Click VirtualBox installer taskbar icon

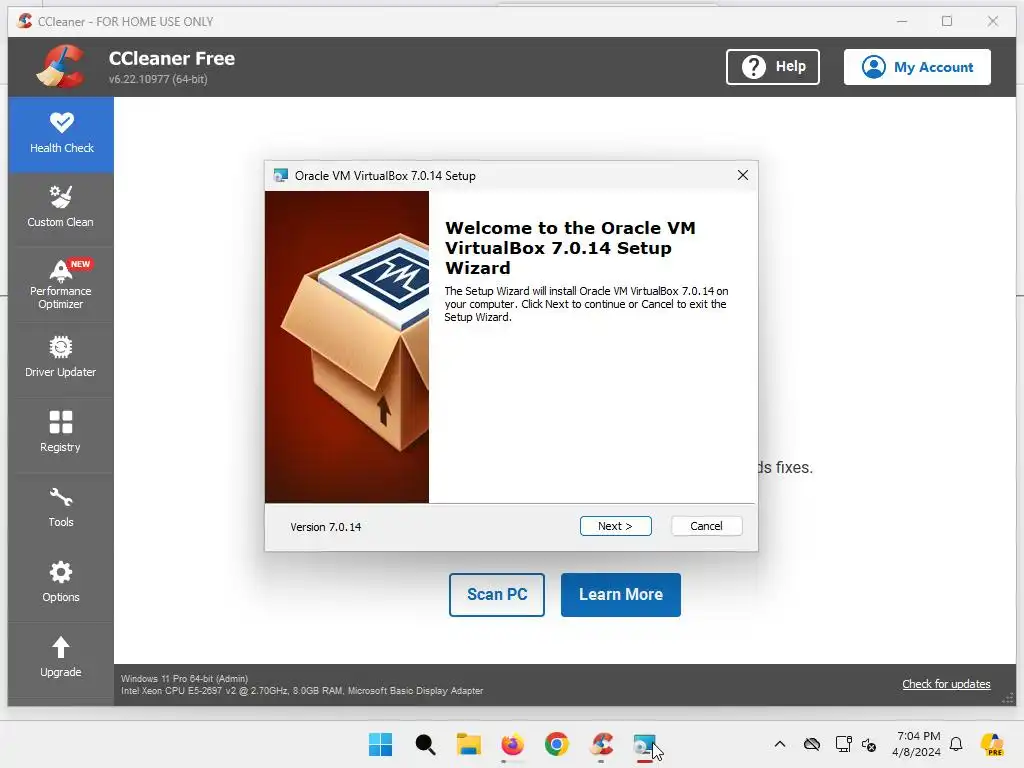click(x=645, y=744)
